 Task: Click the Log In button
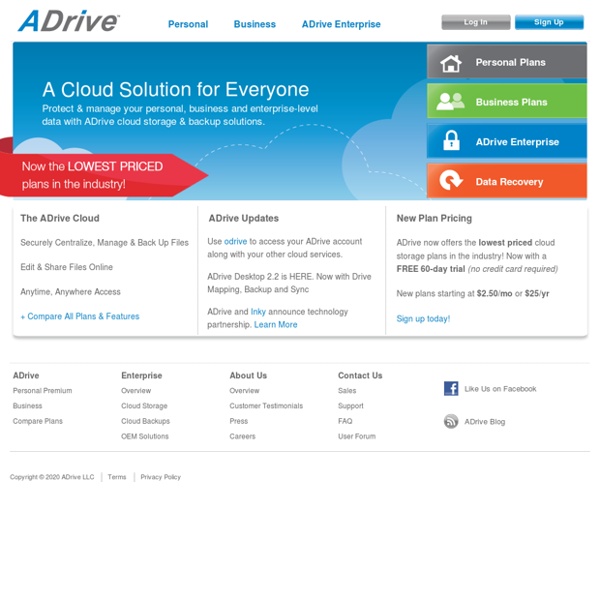476,22
